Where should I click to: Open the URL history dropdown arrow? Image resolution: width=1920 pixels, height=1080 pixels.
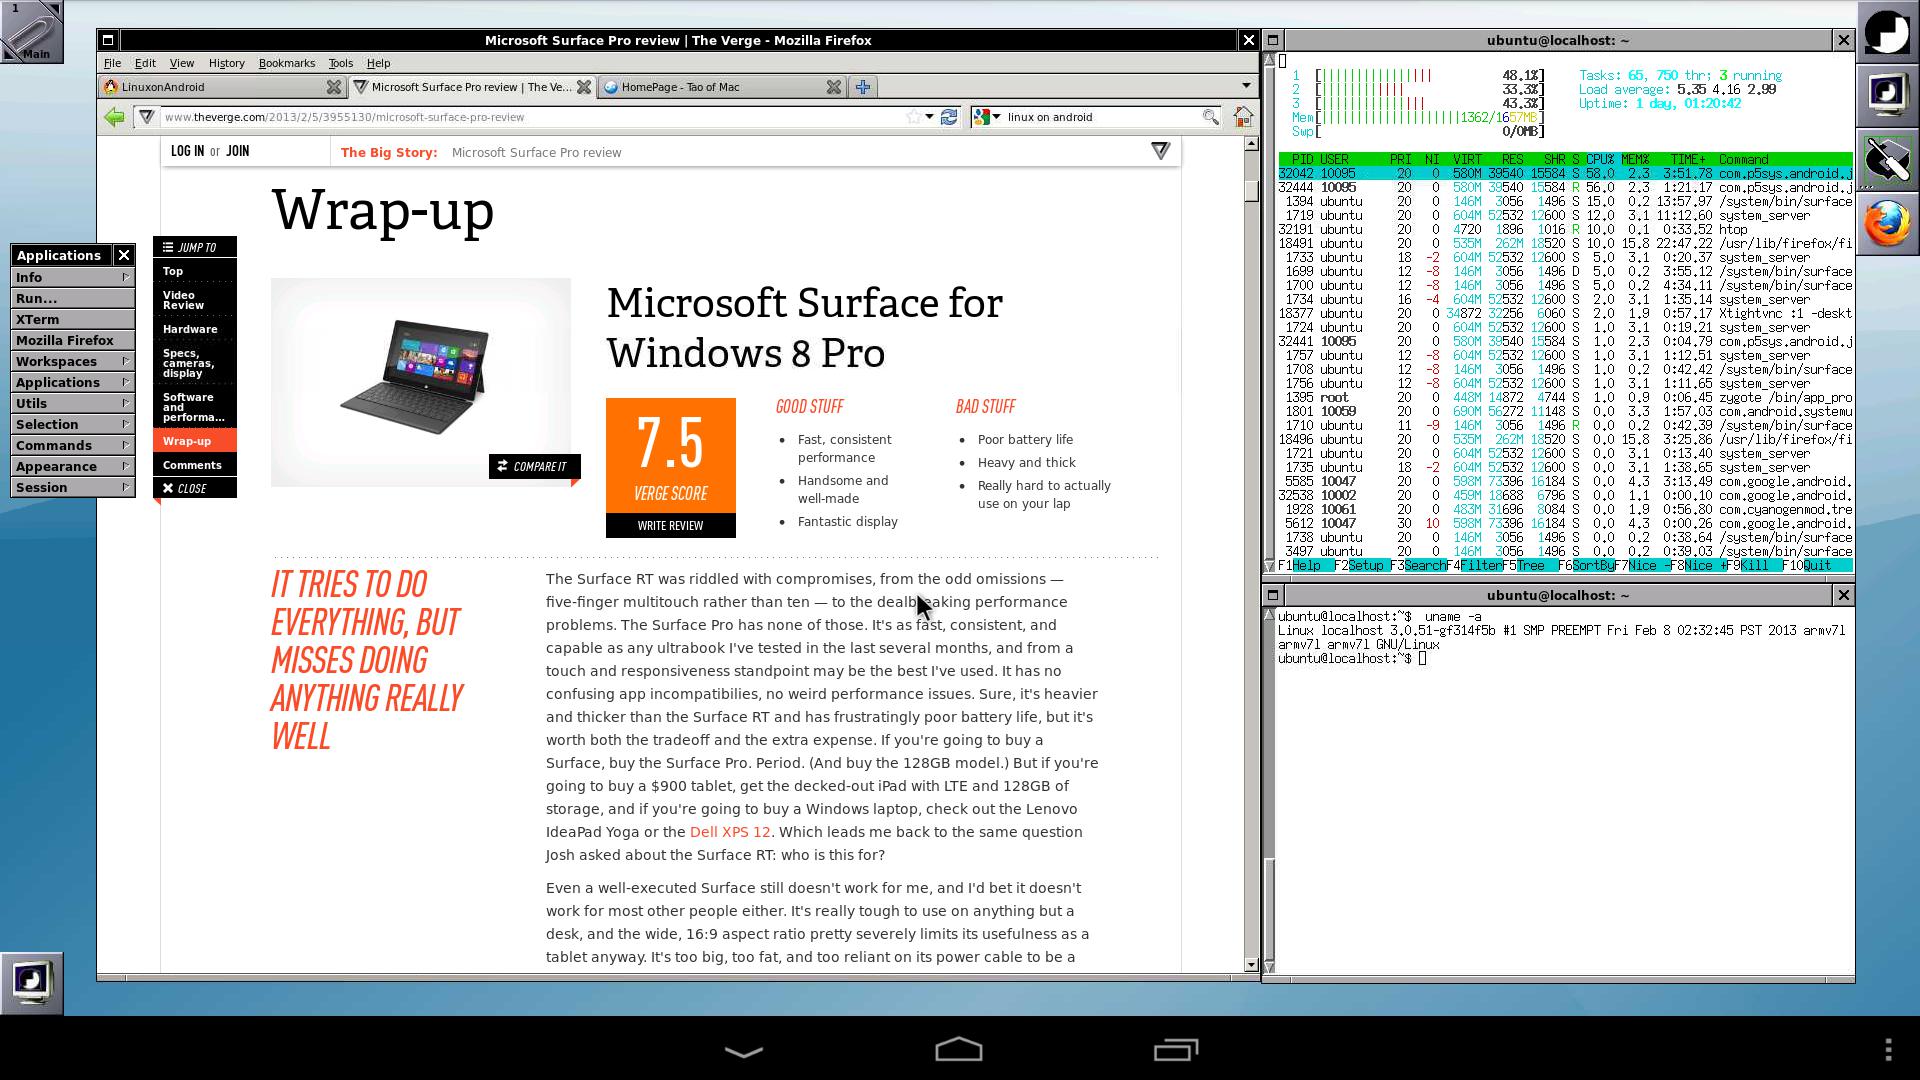pyautogui.click(x=930, y=117)
